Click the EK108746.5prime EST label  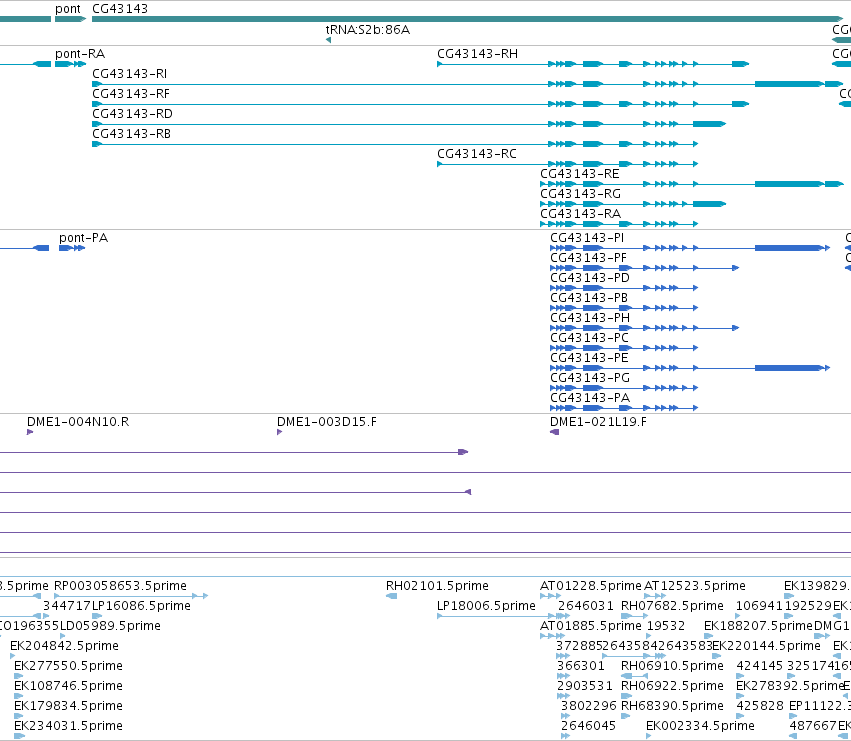click(x=68, y=686)
